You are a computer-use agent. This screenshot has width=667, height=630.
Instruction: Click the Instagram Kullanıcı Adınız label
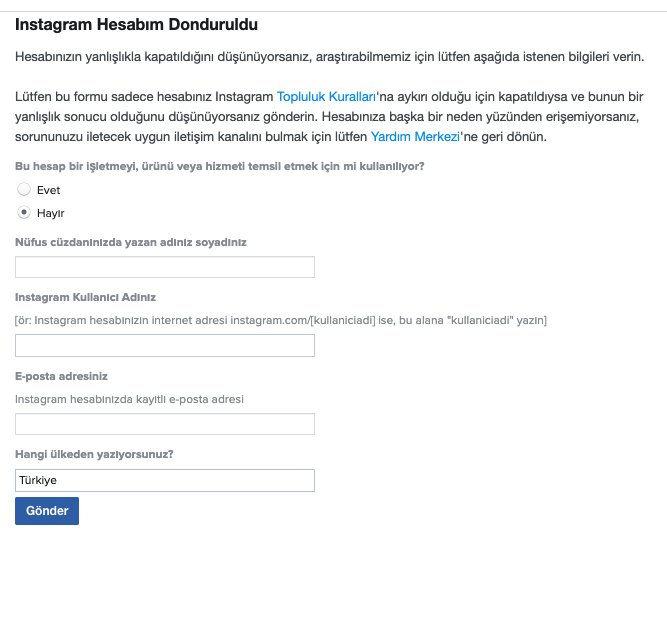(85, 297)
